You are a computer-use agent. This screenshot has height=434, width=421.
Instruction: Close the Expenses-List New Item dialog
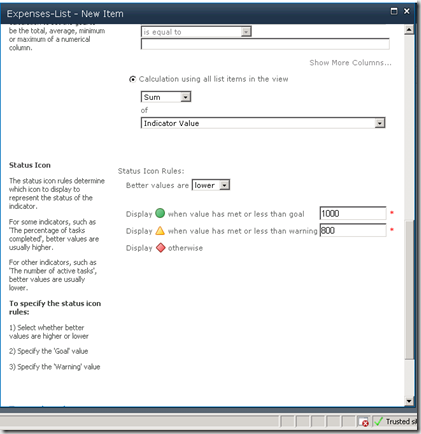(x=407, y=11)
